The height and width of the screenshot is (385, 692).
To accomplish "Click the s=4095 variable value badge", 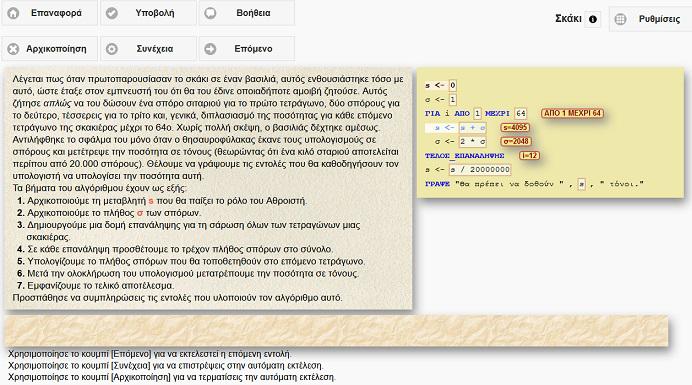I will 515,128.
